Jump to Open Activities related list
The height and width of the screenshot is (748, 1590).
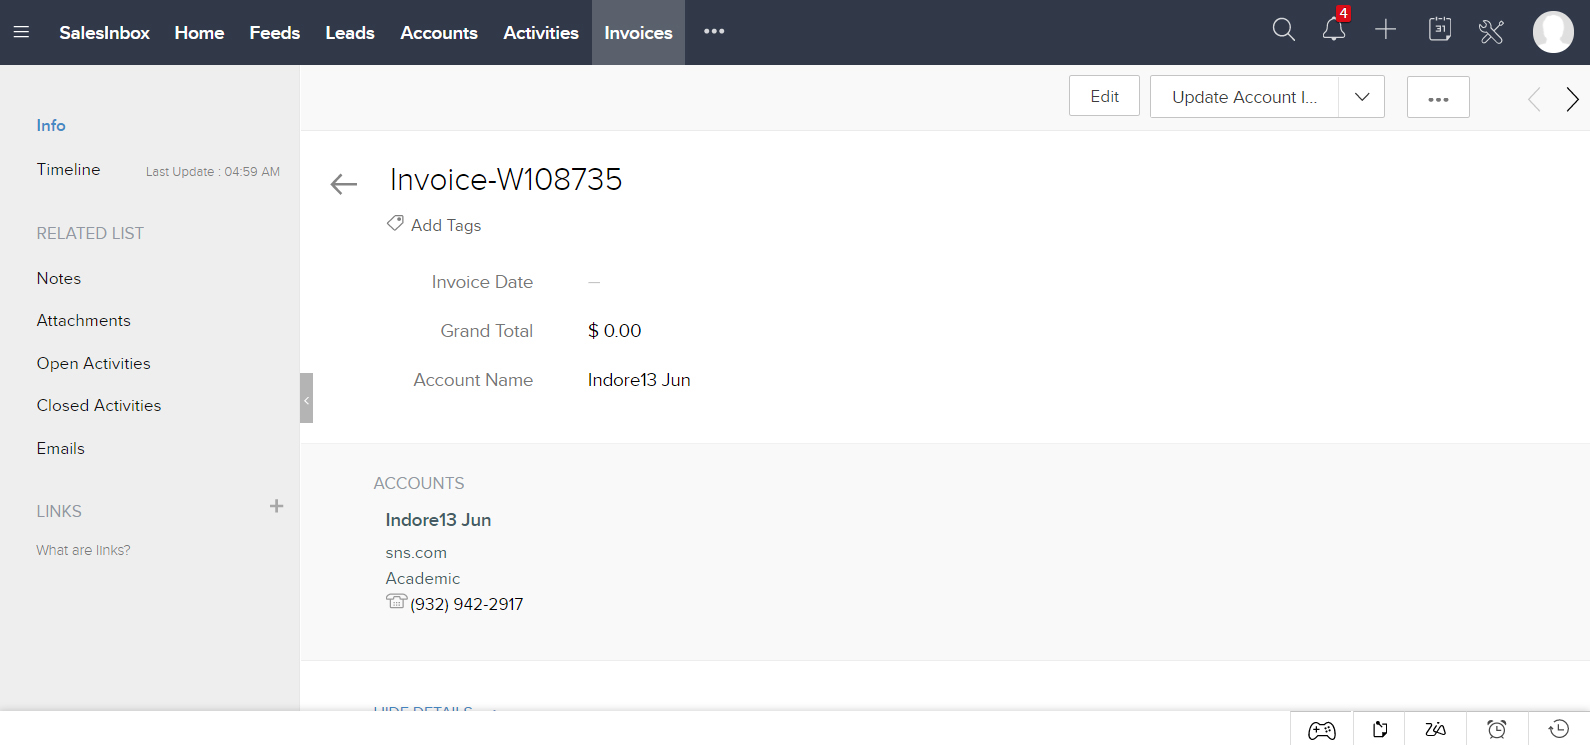(x=94, y=363)
